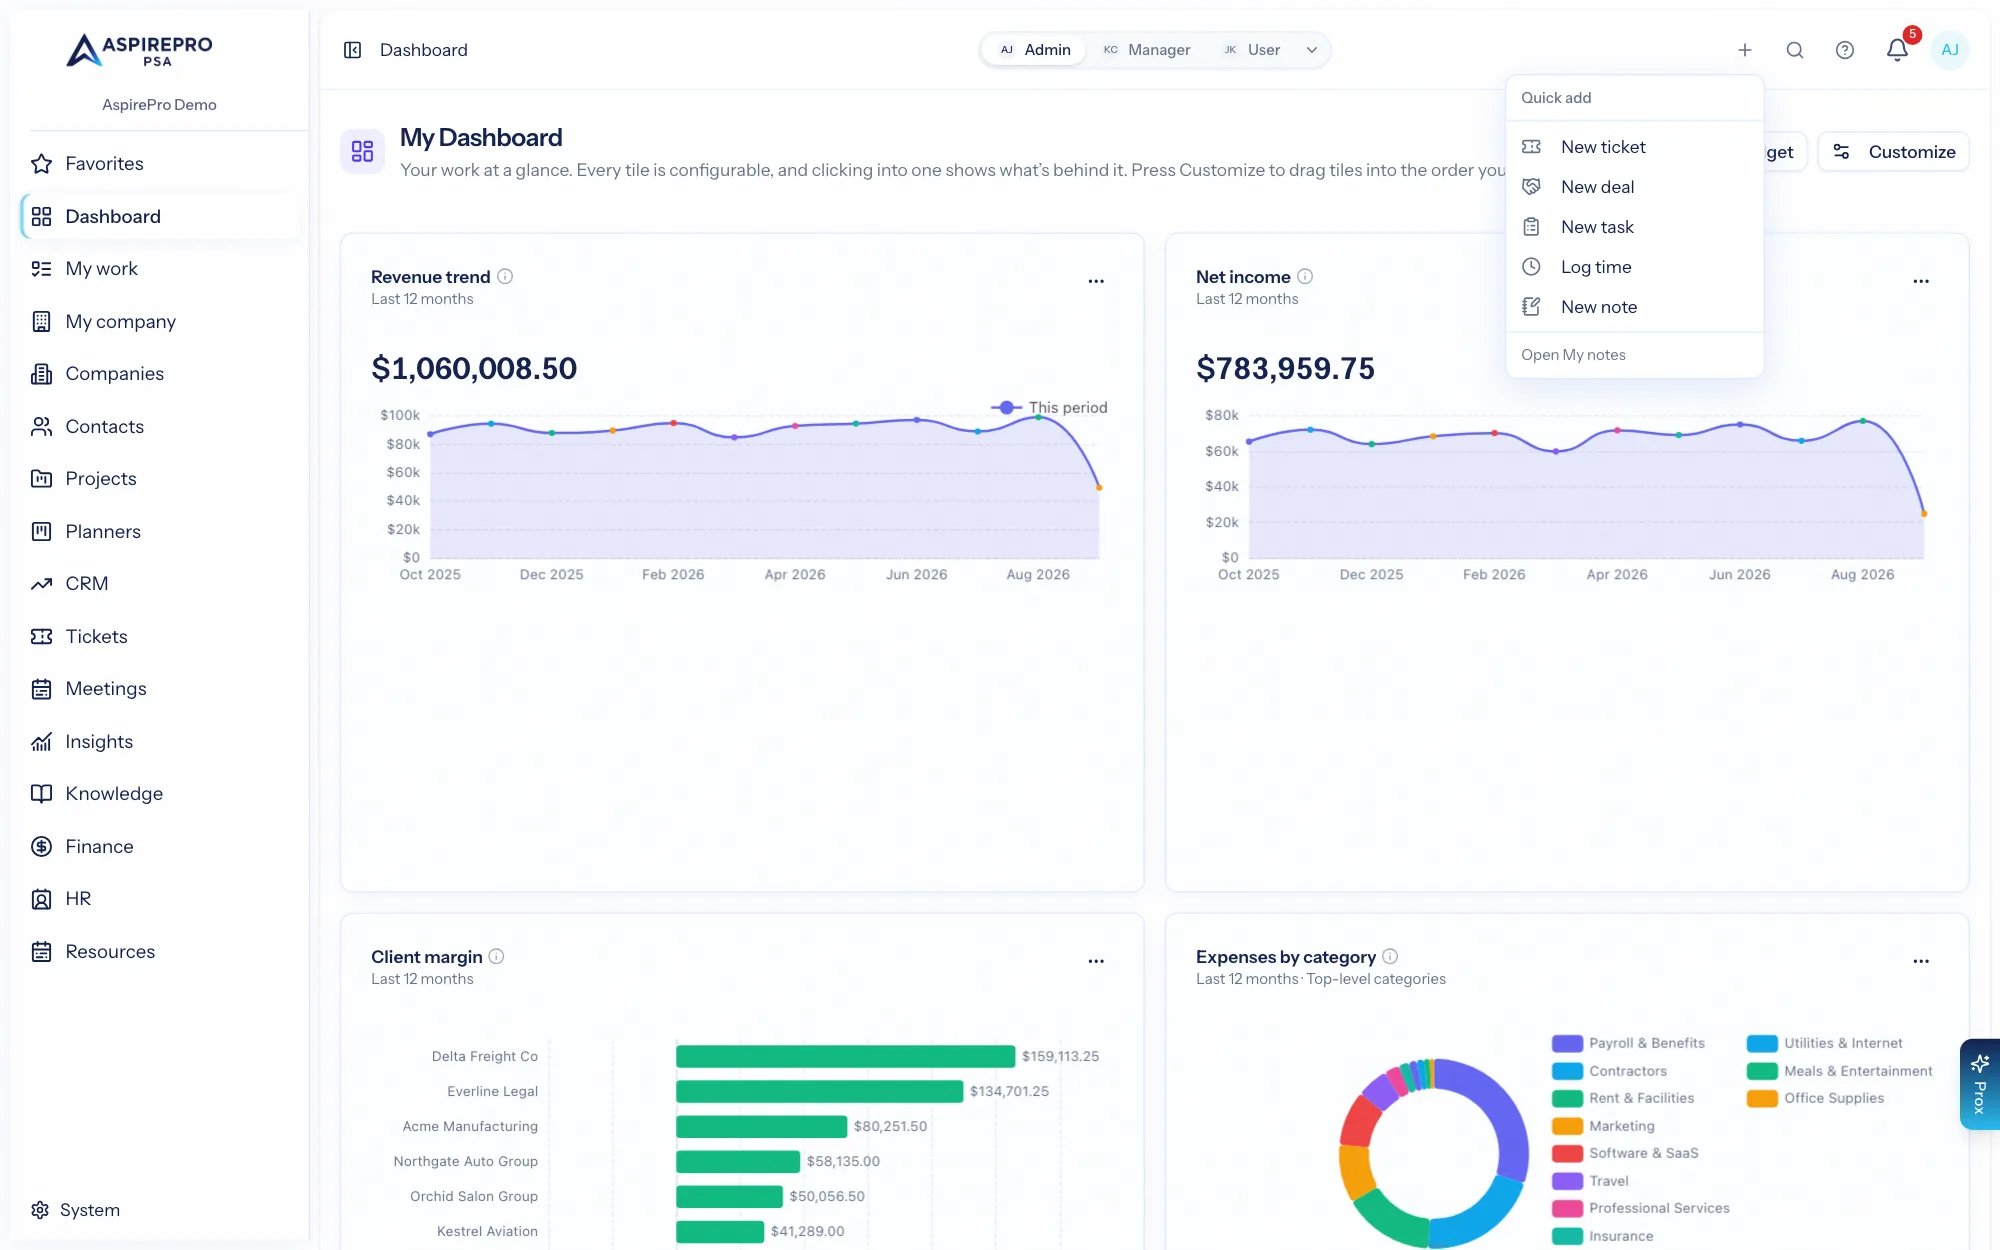
Task: Open My notes link
Action: [x=1573, y=355]
